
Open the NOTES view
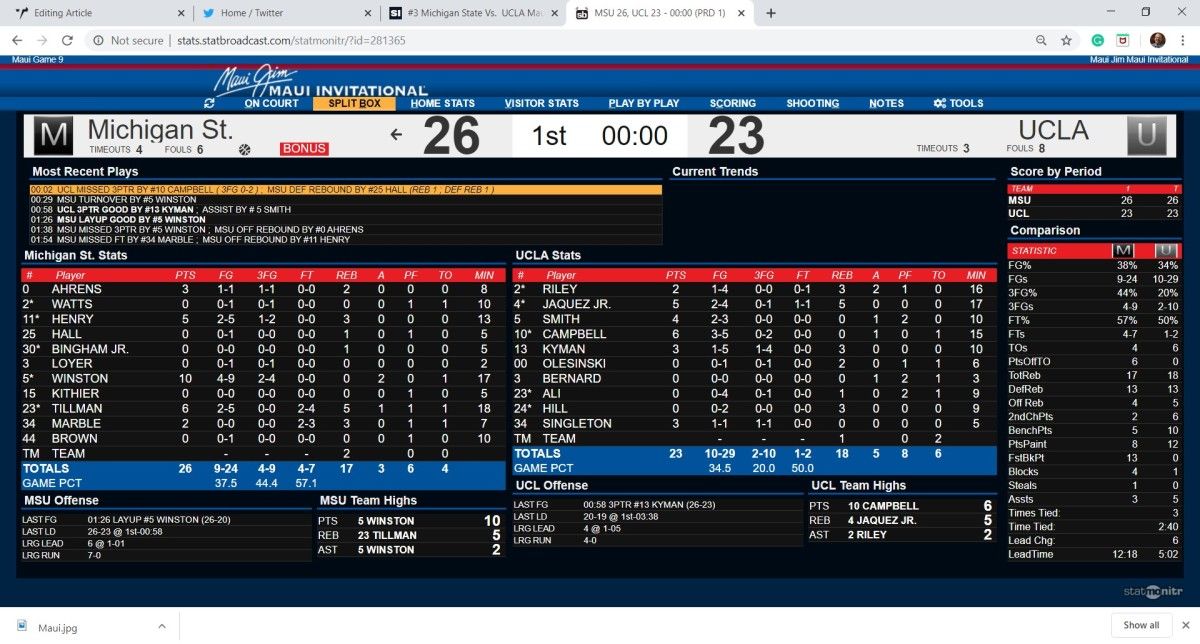(886, 103)
